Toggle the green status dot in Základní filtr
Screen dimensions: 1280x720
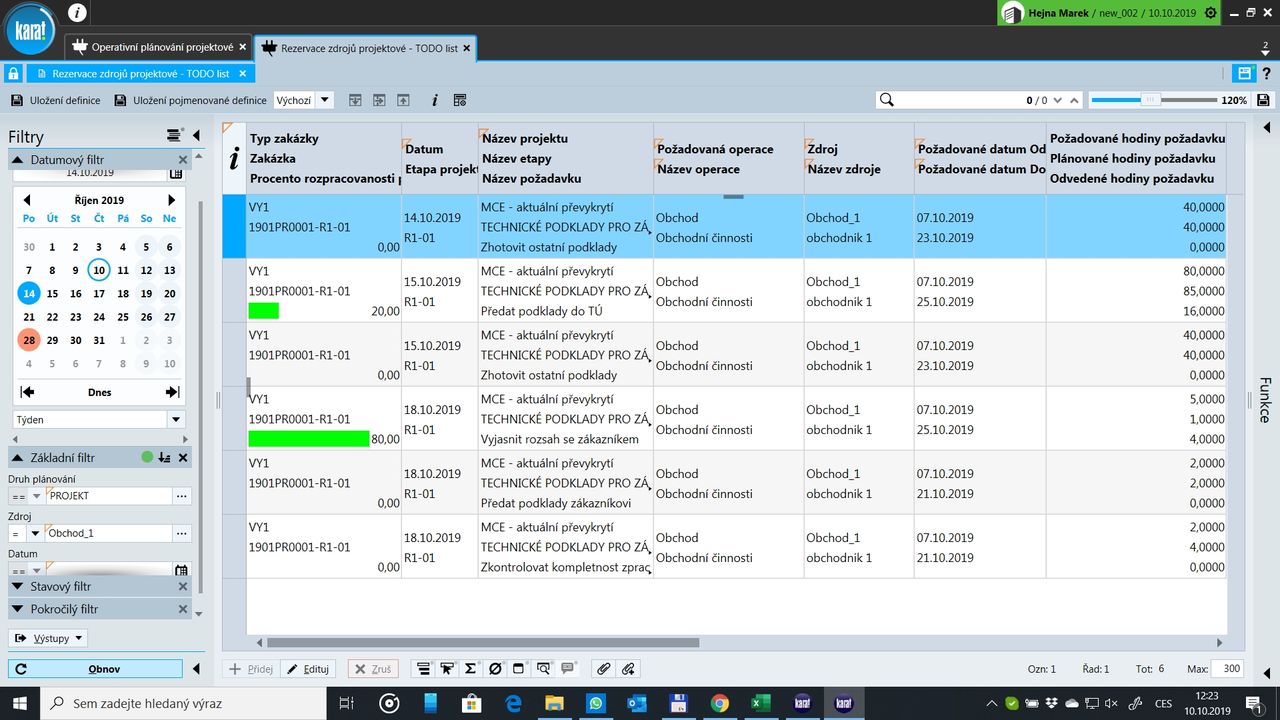tap(147, 457)
